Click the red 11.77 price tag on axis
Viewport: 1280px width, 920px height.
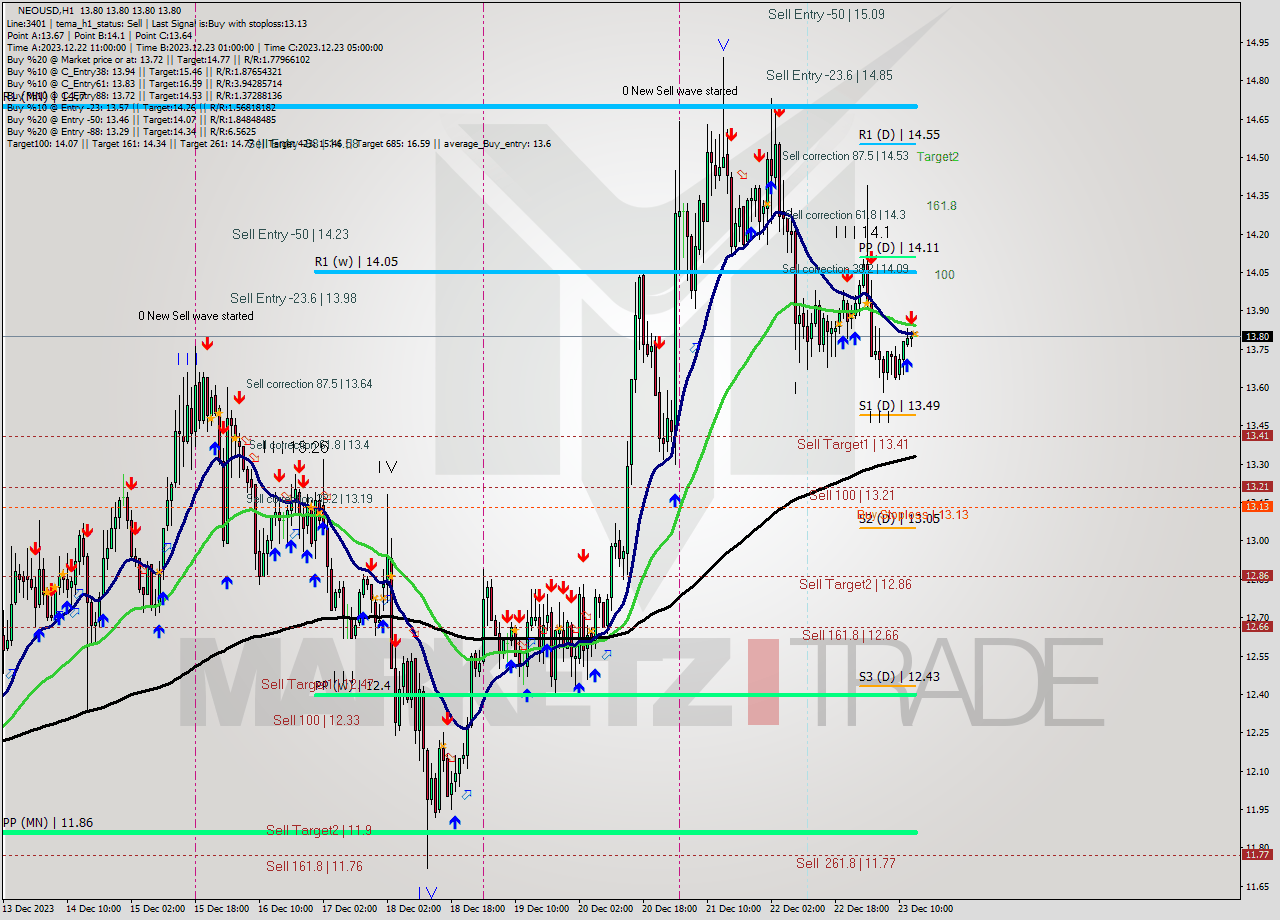pyautogui.click(x=1257, y=854)
